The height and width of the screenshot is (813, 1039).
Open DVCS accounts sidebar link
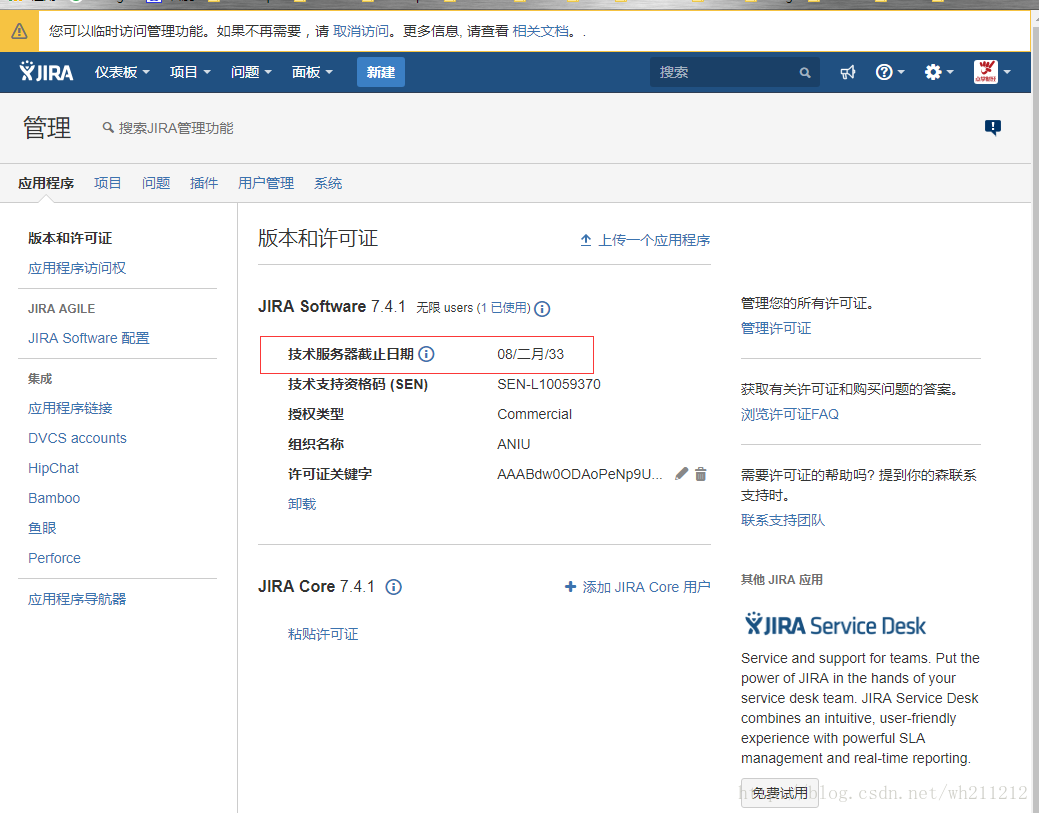pos(78,438)
